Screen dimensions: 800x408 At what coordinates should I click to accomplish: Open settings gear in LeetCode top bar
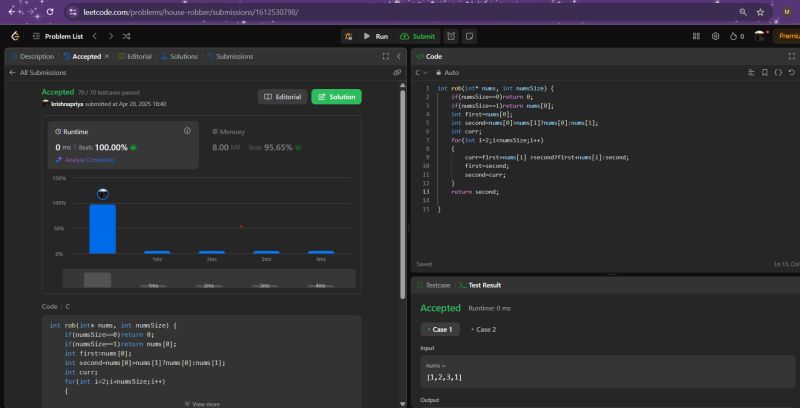point(715,36)
